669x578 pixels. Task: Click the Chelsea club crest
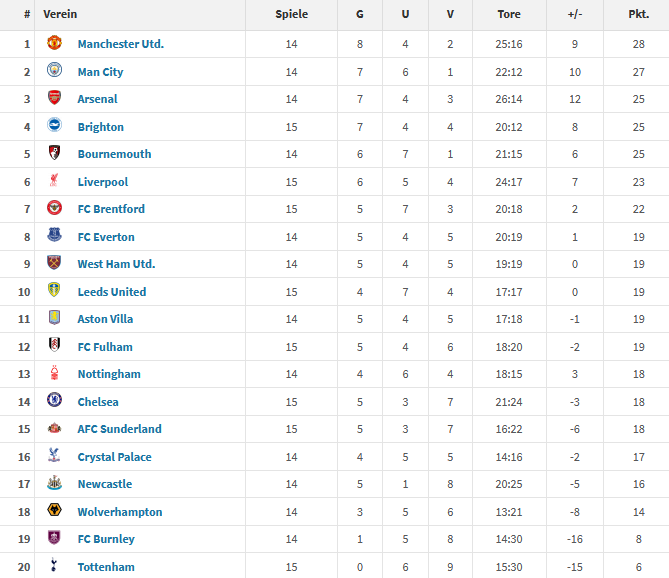pyautogui.click(x=55, y=401)
